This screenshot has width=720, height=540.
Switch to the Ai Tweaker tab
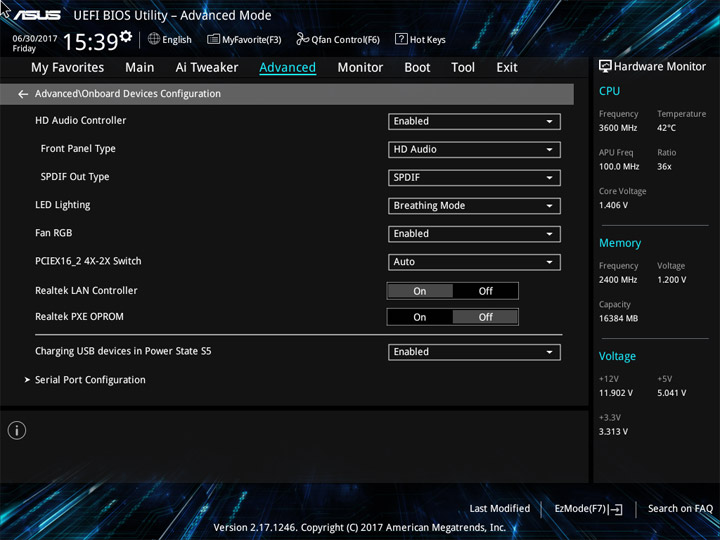pos(207,68)
